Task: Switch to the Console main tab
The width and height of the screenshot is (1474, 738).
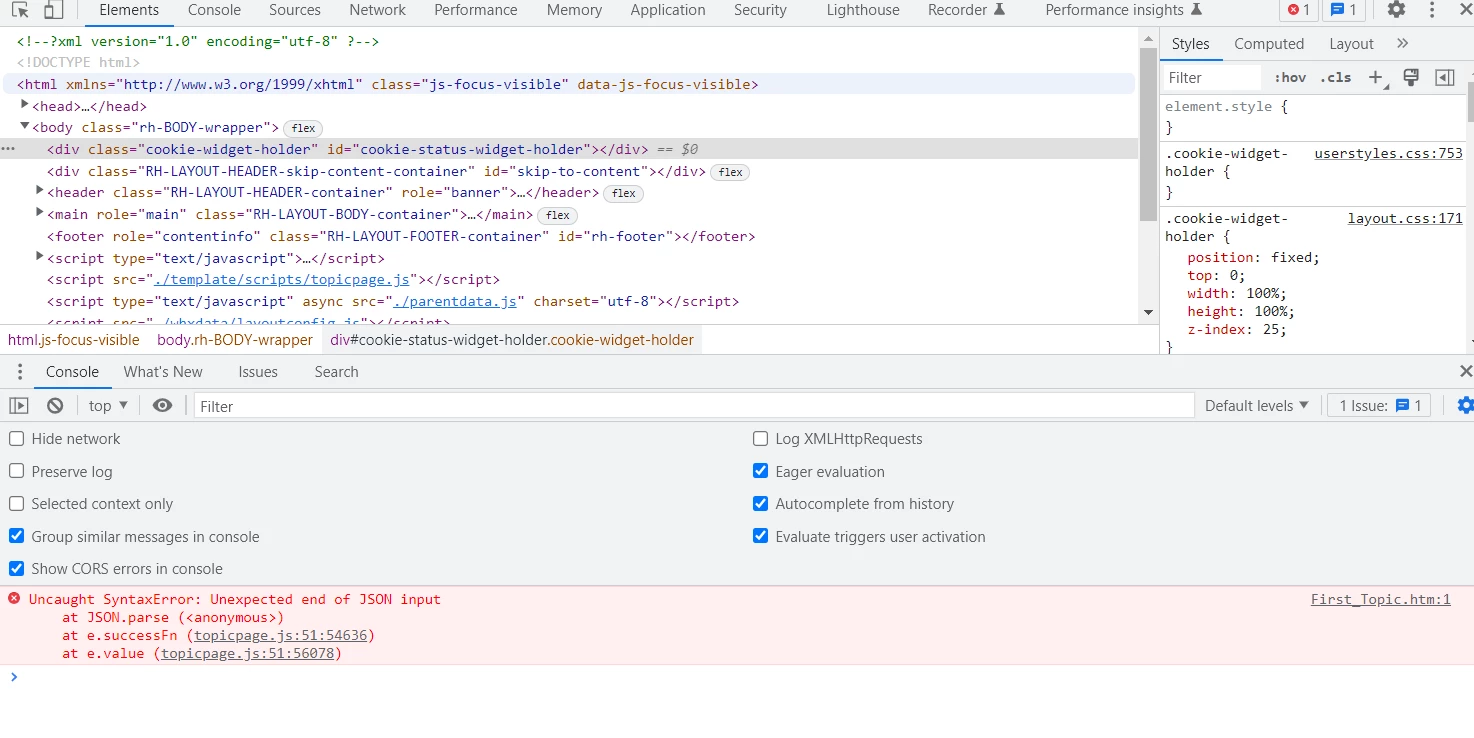Action: pyautogui.click(x=214, y=10)
